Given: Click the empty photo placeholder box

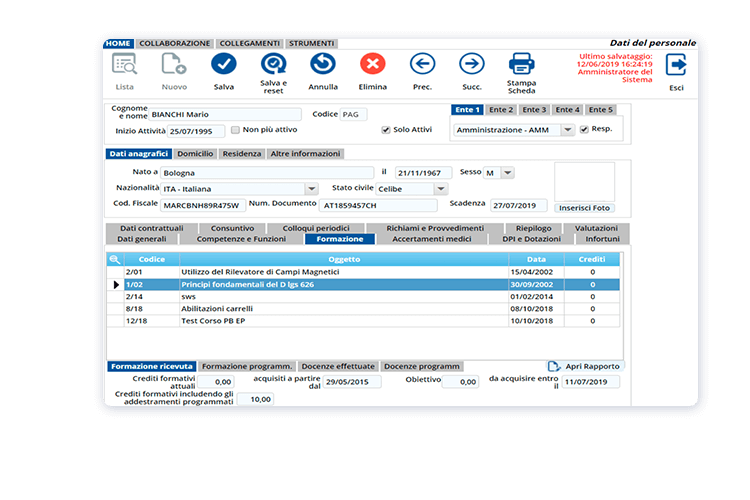Looking at the screenshot, I should (585, 182).
